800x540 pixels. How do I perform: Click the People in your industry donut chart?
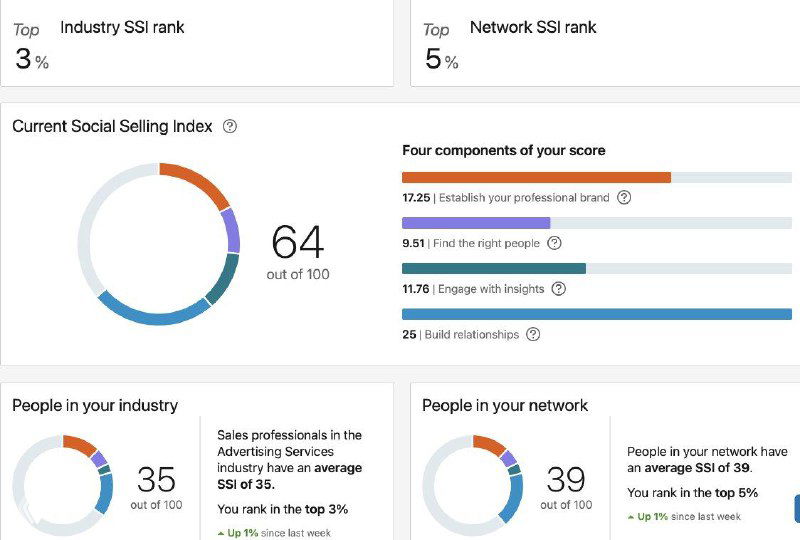tap(63, 485)
